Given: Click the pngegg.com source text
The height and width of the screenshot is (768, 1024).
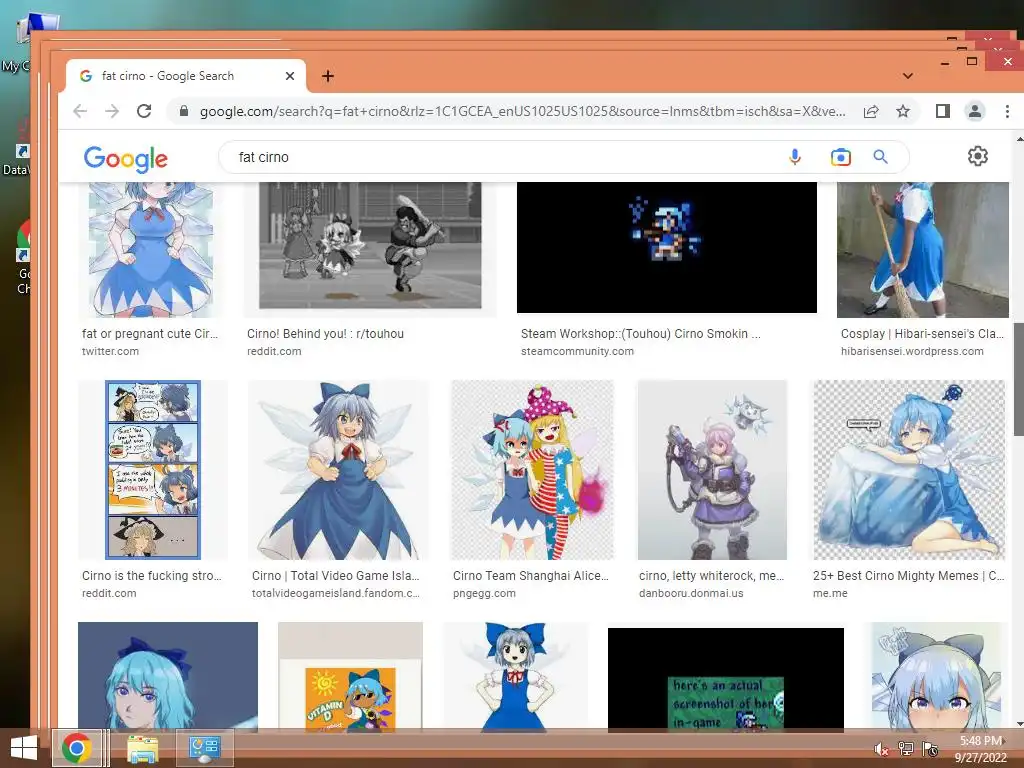Looking at the screenshot, I should 484,594.
